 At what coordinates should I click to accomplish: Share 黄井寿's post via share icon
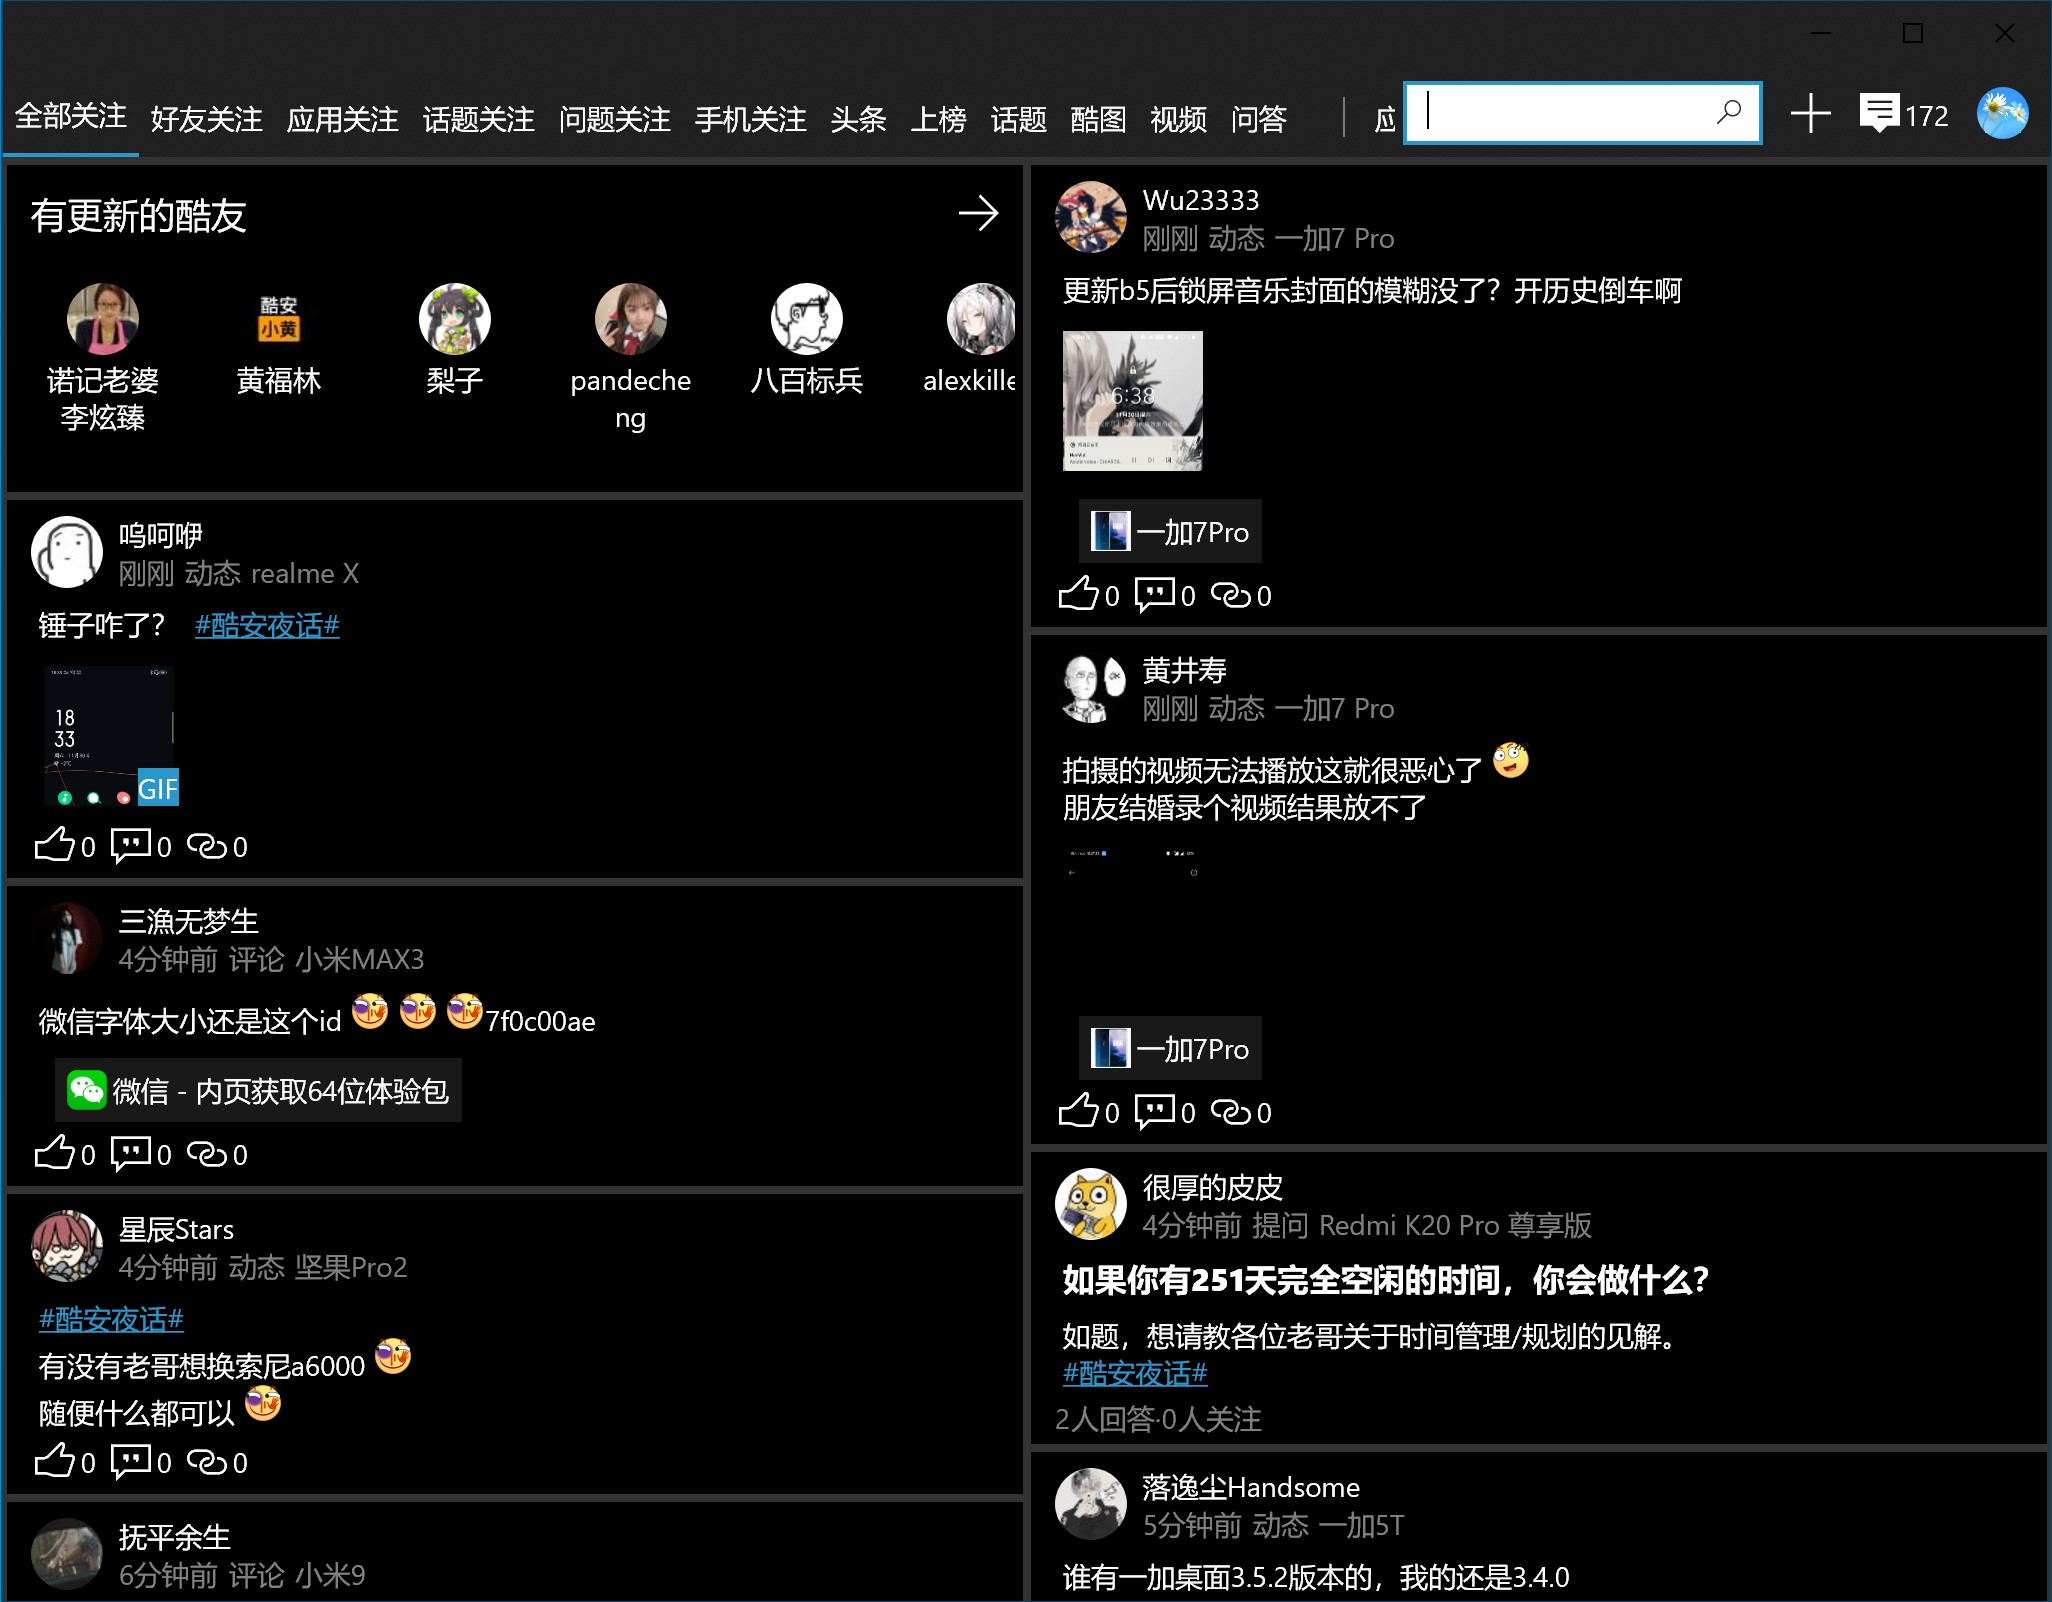coord(1231,1112)
